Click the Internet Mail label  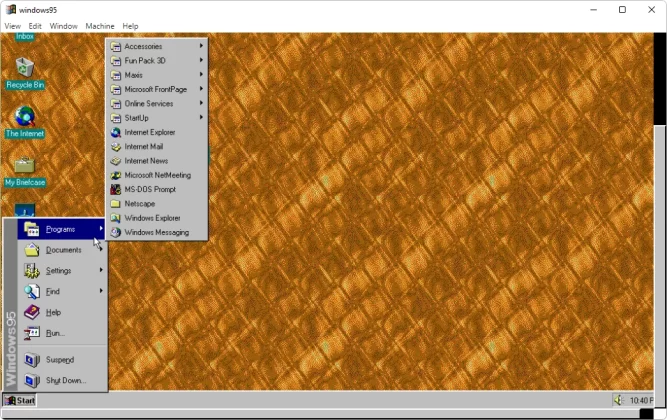[143, 146]
